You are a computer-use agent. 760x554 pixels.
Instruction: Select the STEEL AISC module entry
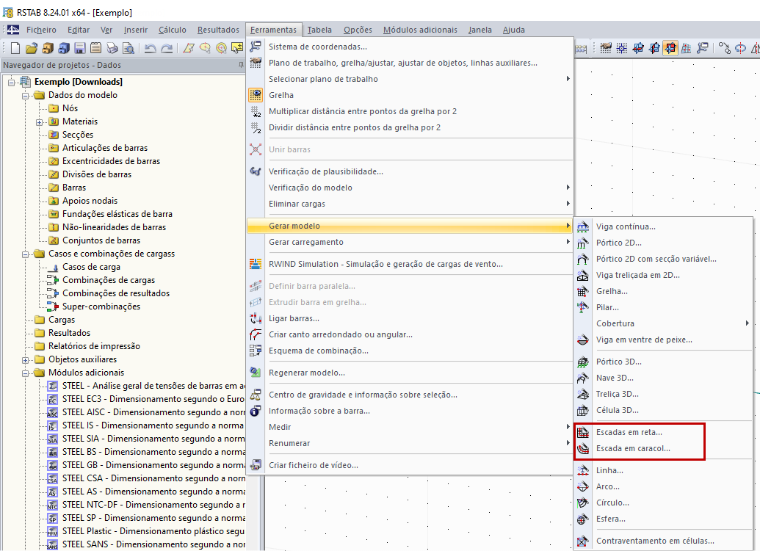(x=153, y=412)
